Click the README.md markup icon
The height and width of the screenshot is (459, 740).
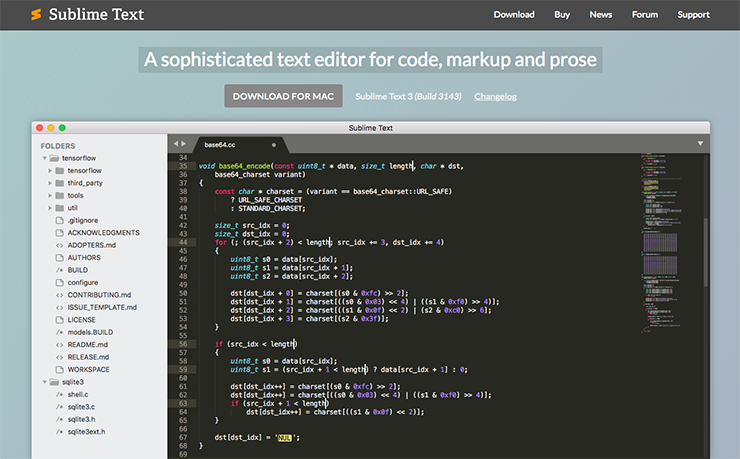(x=59, y=345)
